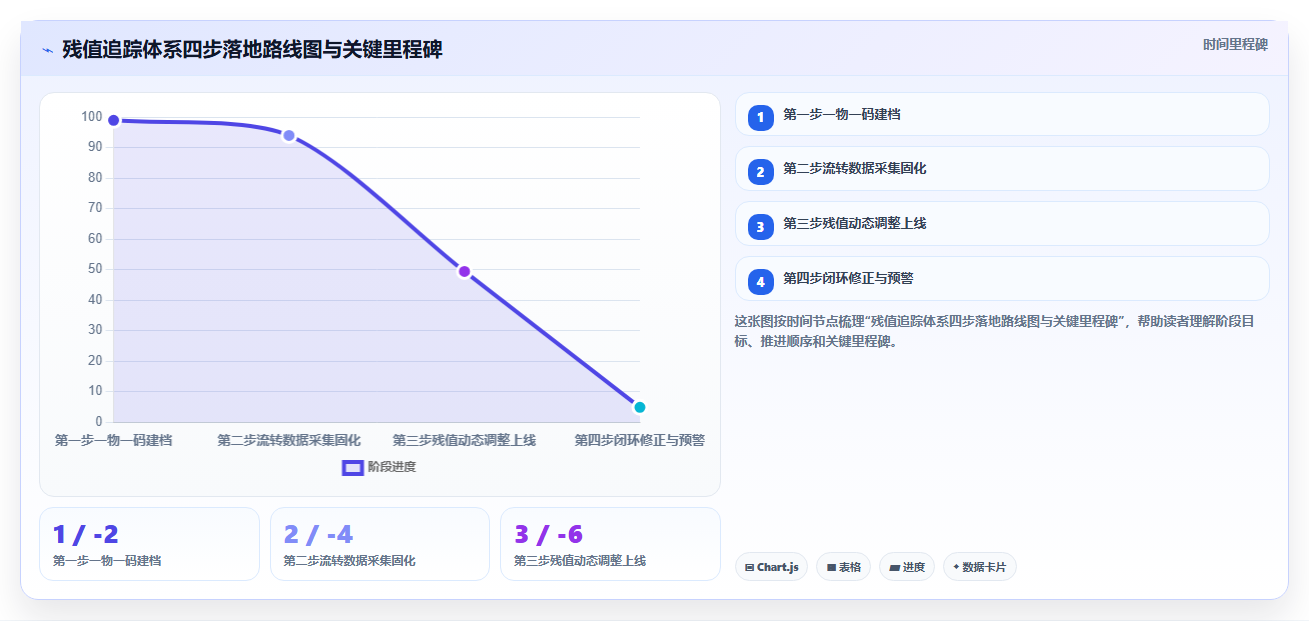Click the 表格 tag chip
The width and height of the screenshot is (1309, 621).
(844, 567)
